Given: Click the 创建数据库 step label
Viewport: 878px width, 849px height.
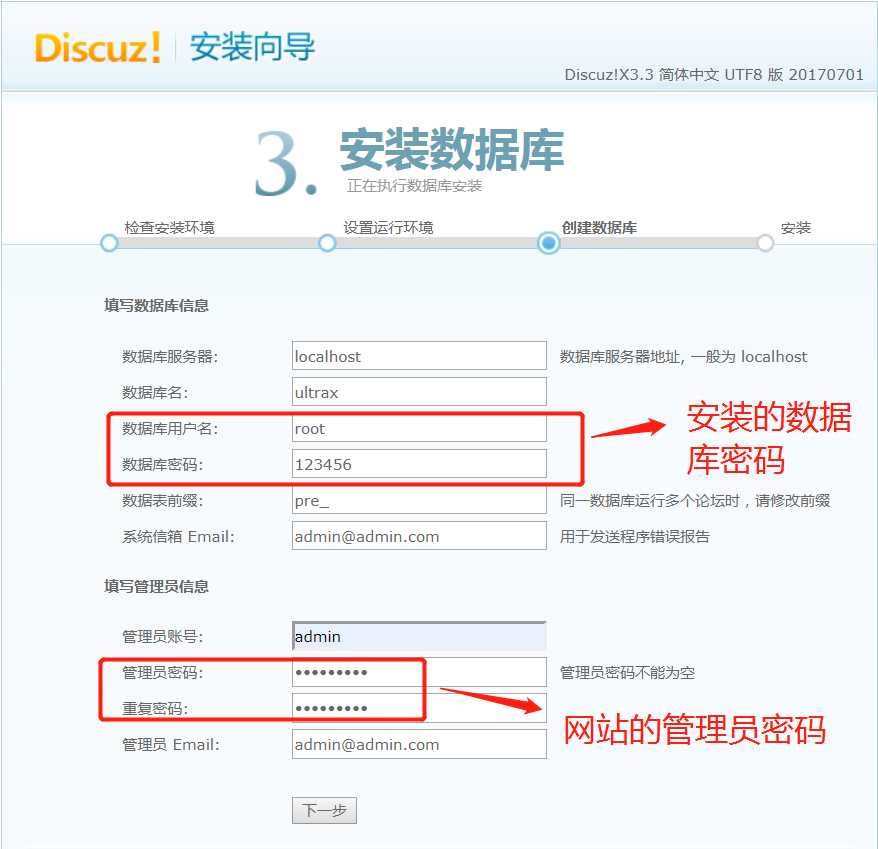Looking at the screenshot, I should pos(599,227).
